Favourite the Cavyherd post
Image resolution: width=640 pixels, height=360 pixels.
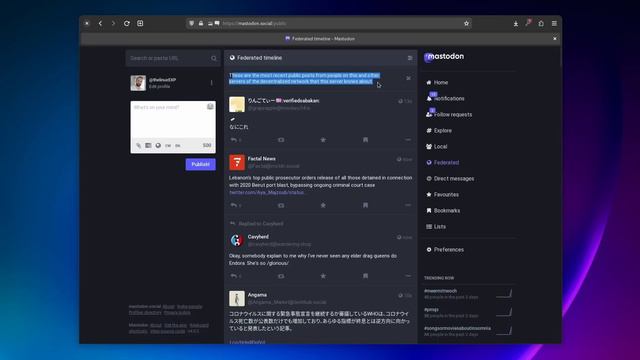(323, 276)
